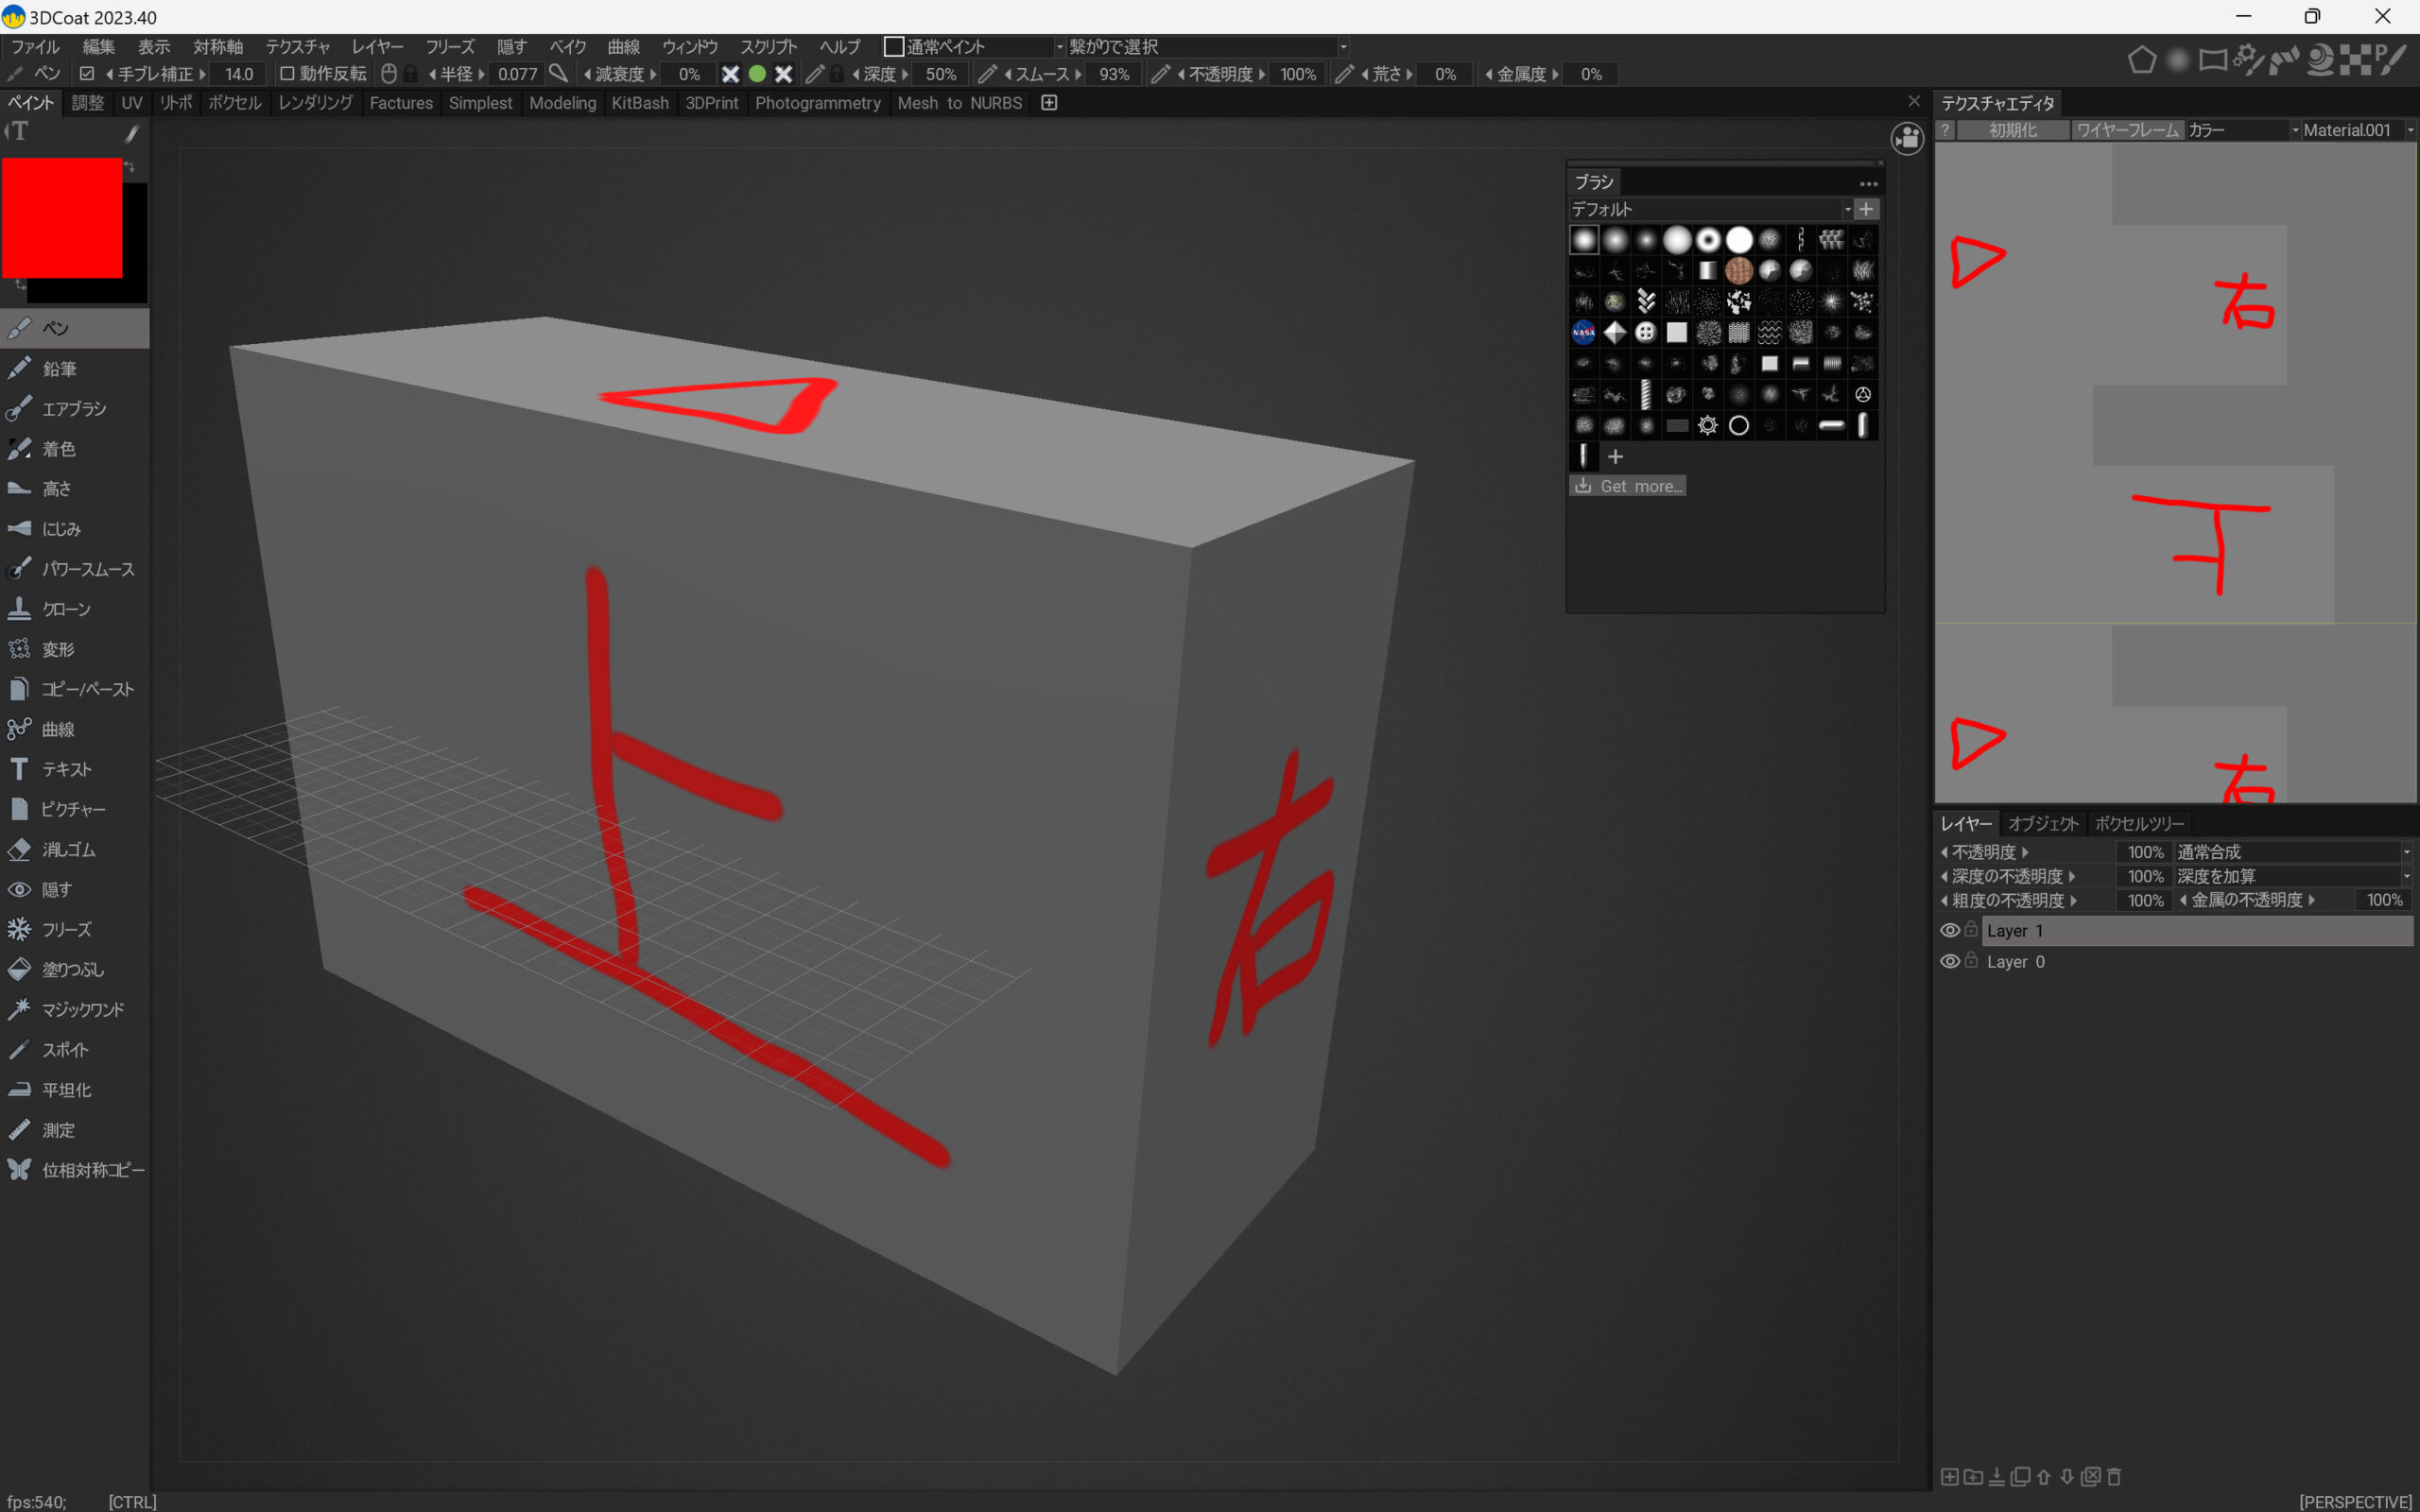
Task: Select the 消しゴム (Eraser) tool
Action: (x=68, y=849)
